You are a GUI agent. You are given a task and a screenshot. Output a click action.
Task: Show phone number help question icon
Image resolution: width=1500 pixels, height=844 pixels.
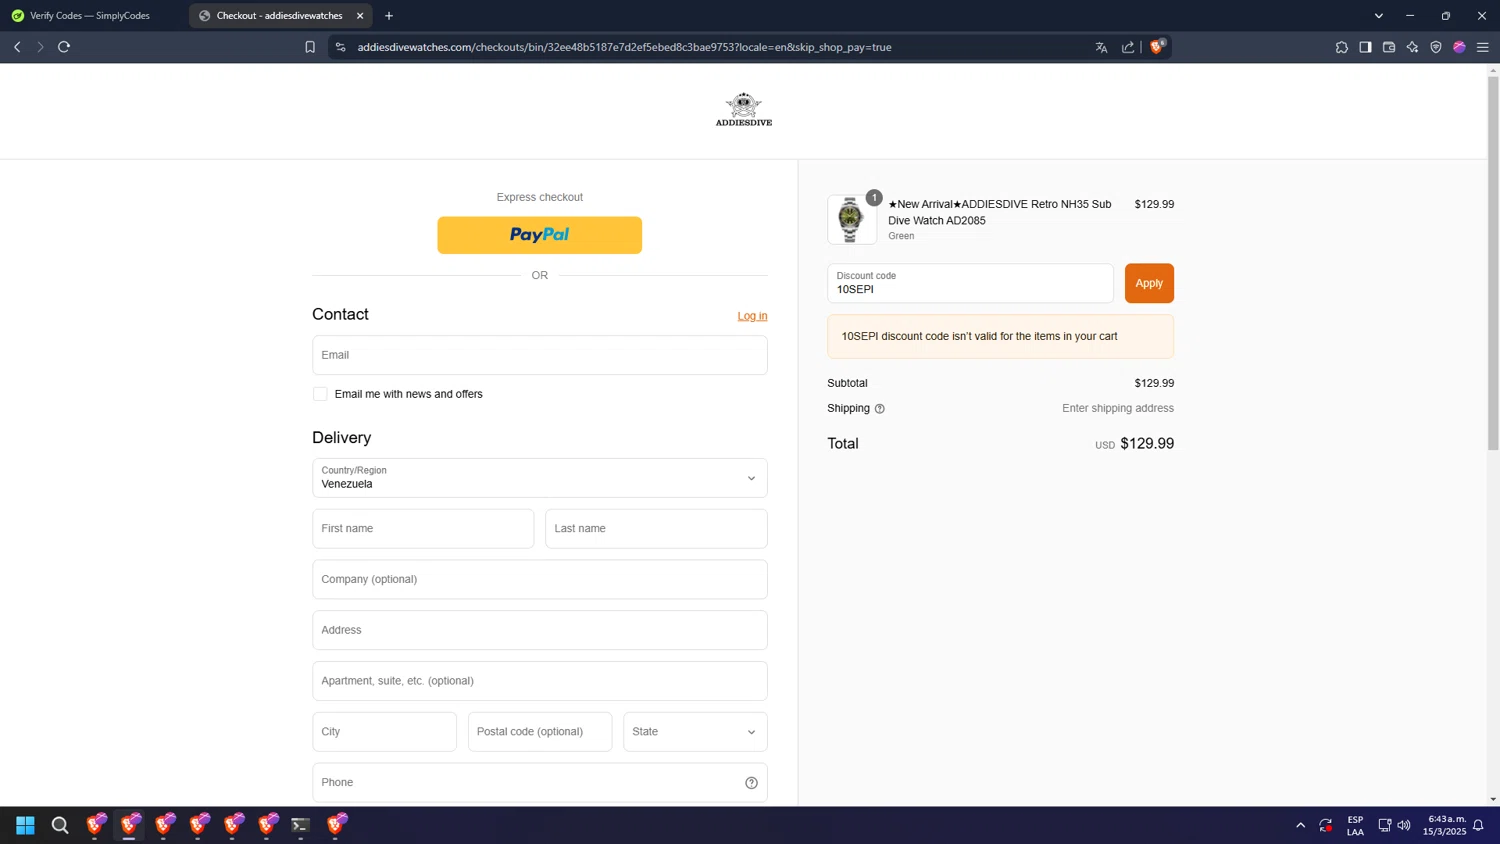click(751, 783)
